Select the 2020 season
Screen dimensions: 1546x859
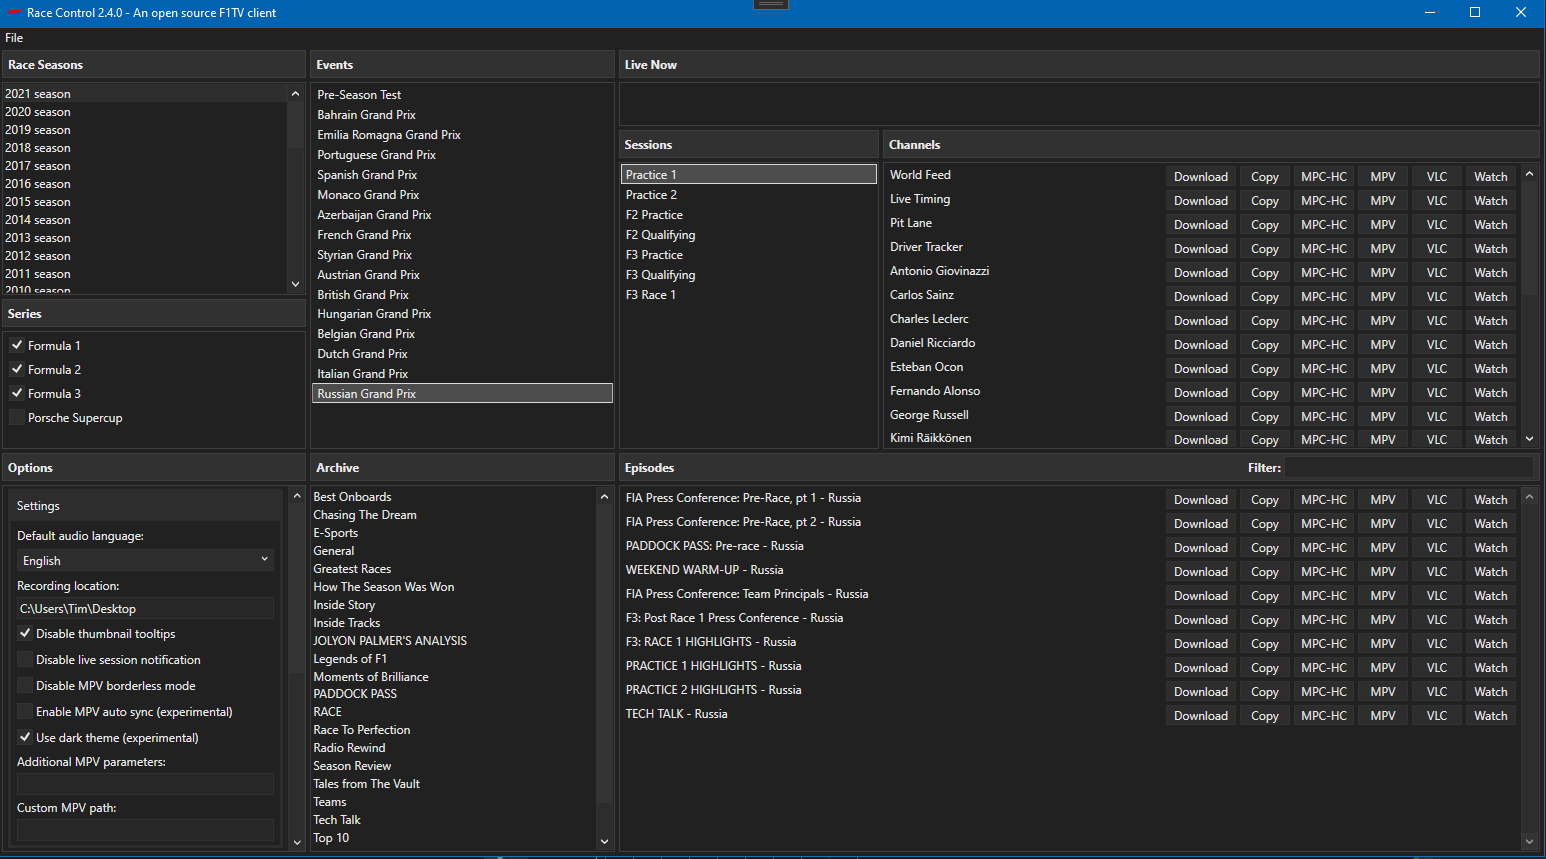[x=145, y=112]
